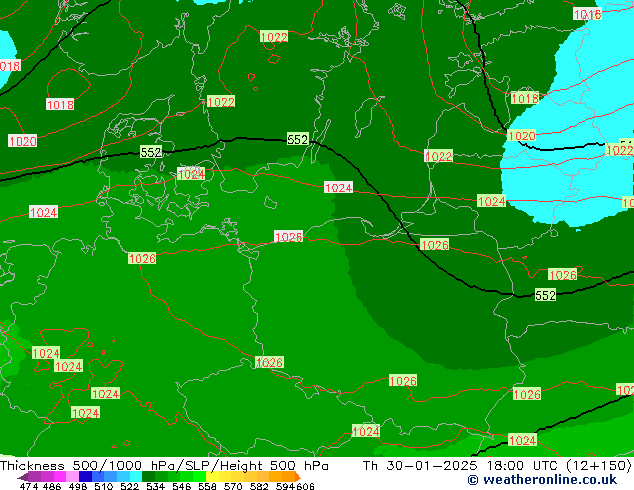Click the '546' legend value

coord(182,486)
